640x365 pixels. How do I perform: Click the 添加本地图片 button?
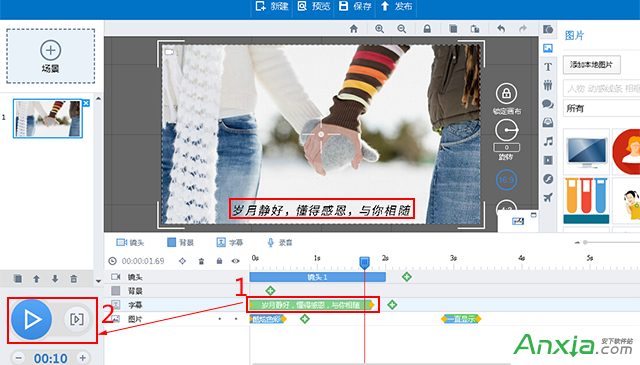591,65
